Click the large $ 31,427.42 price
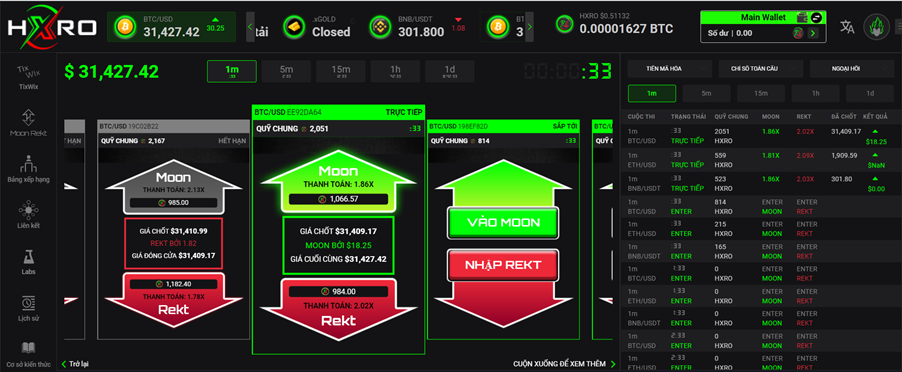Screen dimensions: 902x372 point(112,71)
